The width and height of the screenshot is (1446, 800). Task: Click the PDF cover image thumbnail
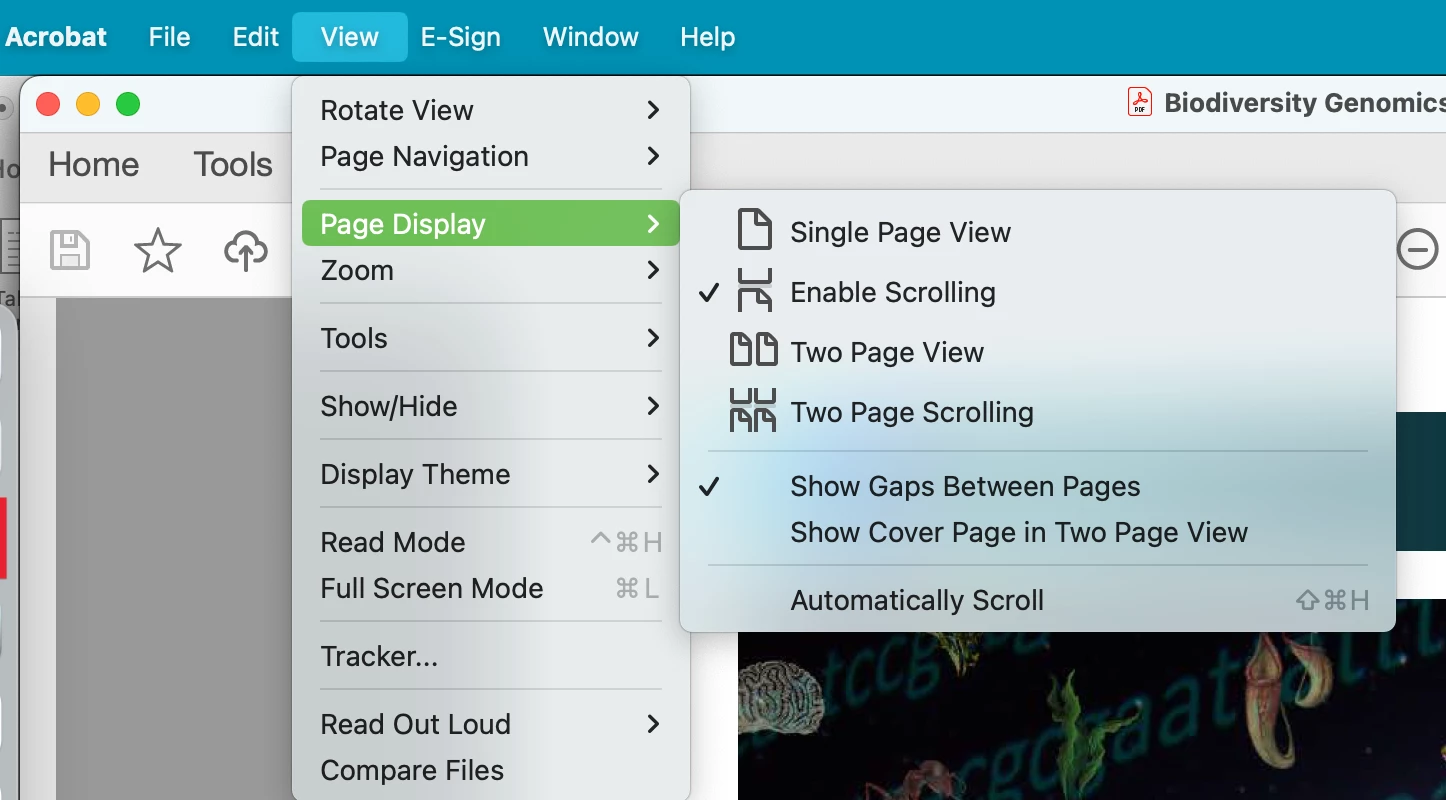tap(1092, 700)
